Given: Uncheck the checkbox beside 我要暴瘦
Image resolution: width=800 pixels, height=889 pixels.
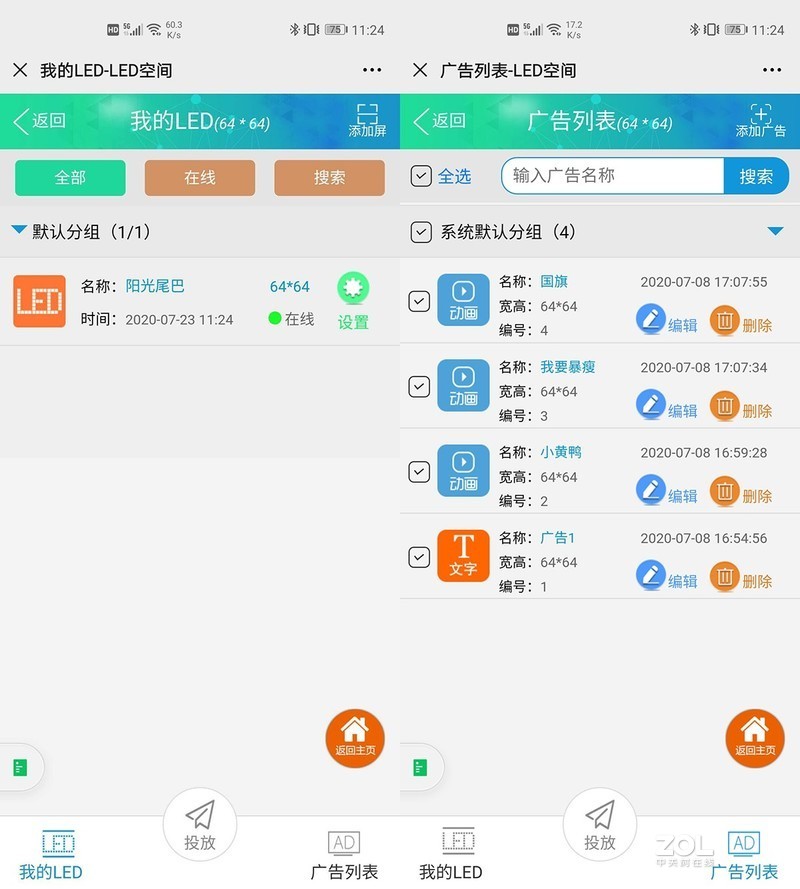Looking at the screenshot, I should click(x=421, y=386).
